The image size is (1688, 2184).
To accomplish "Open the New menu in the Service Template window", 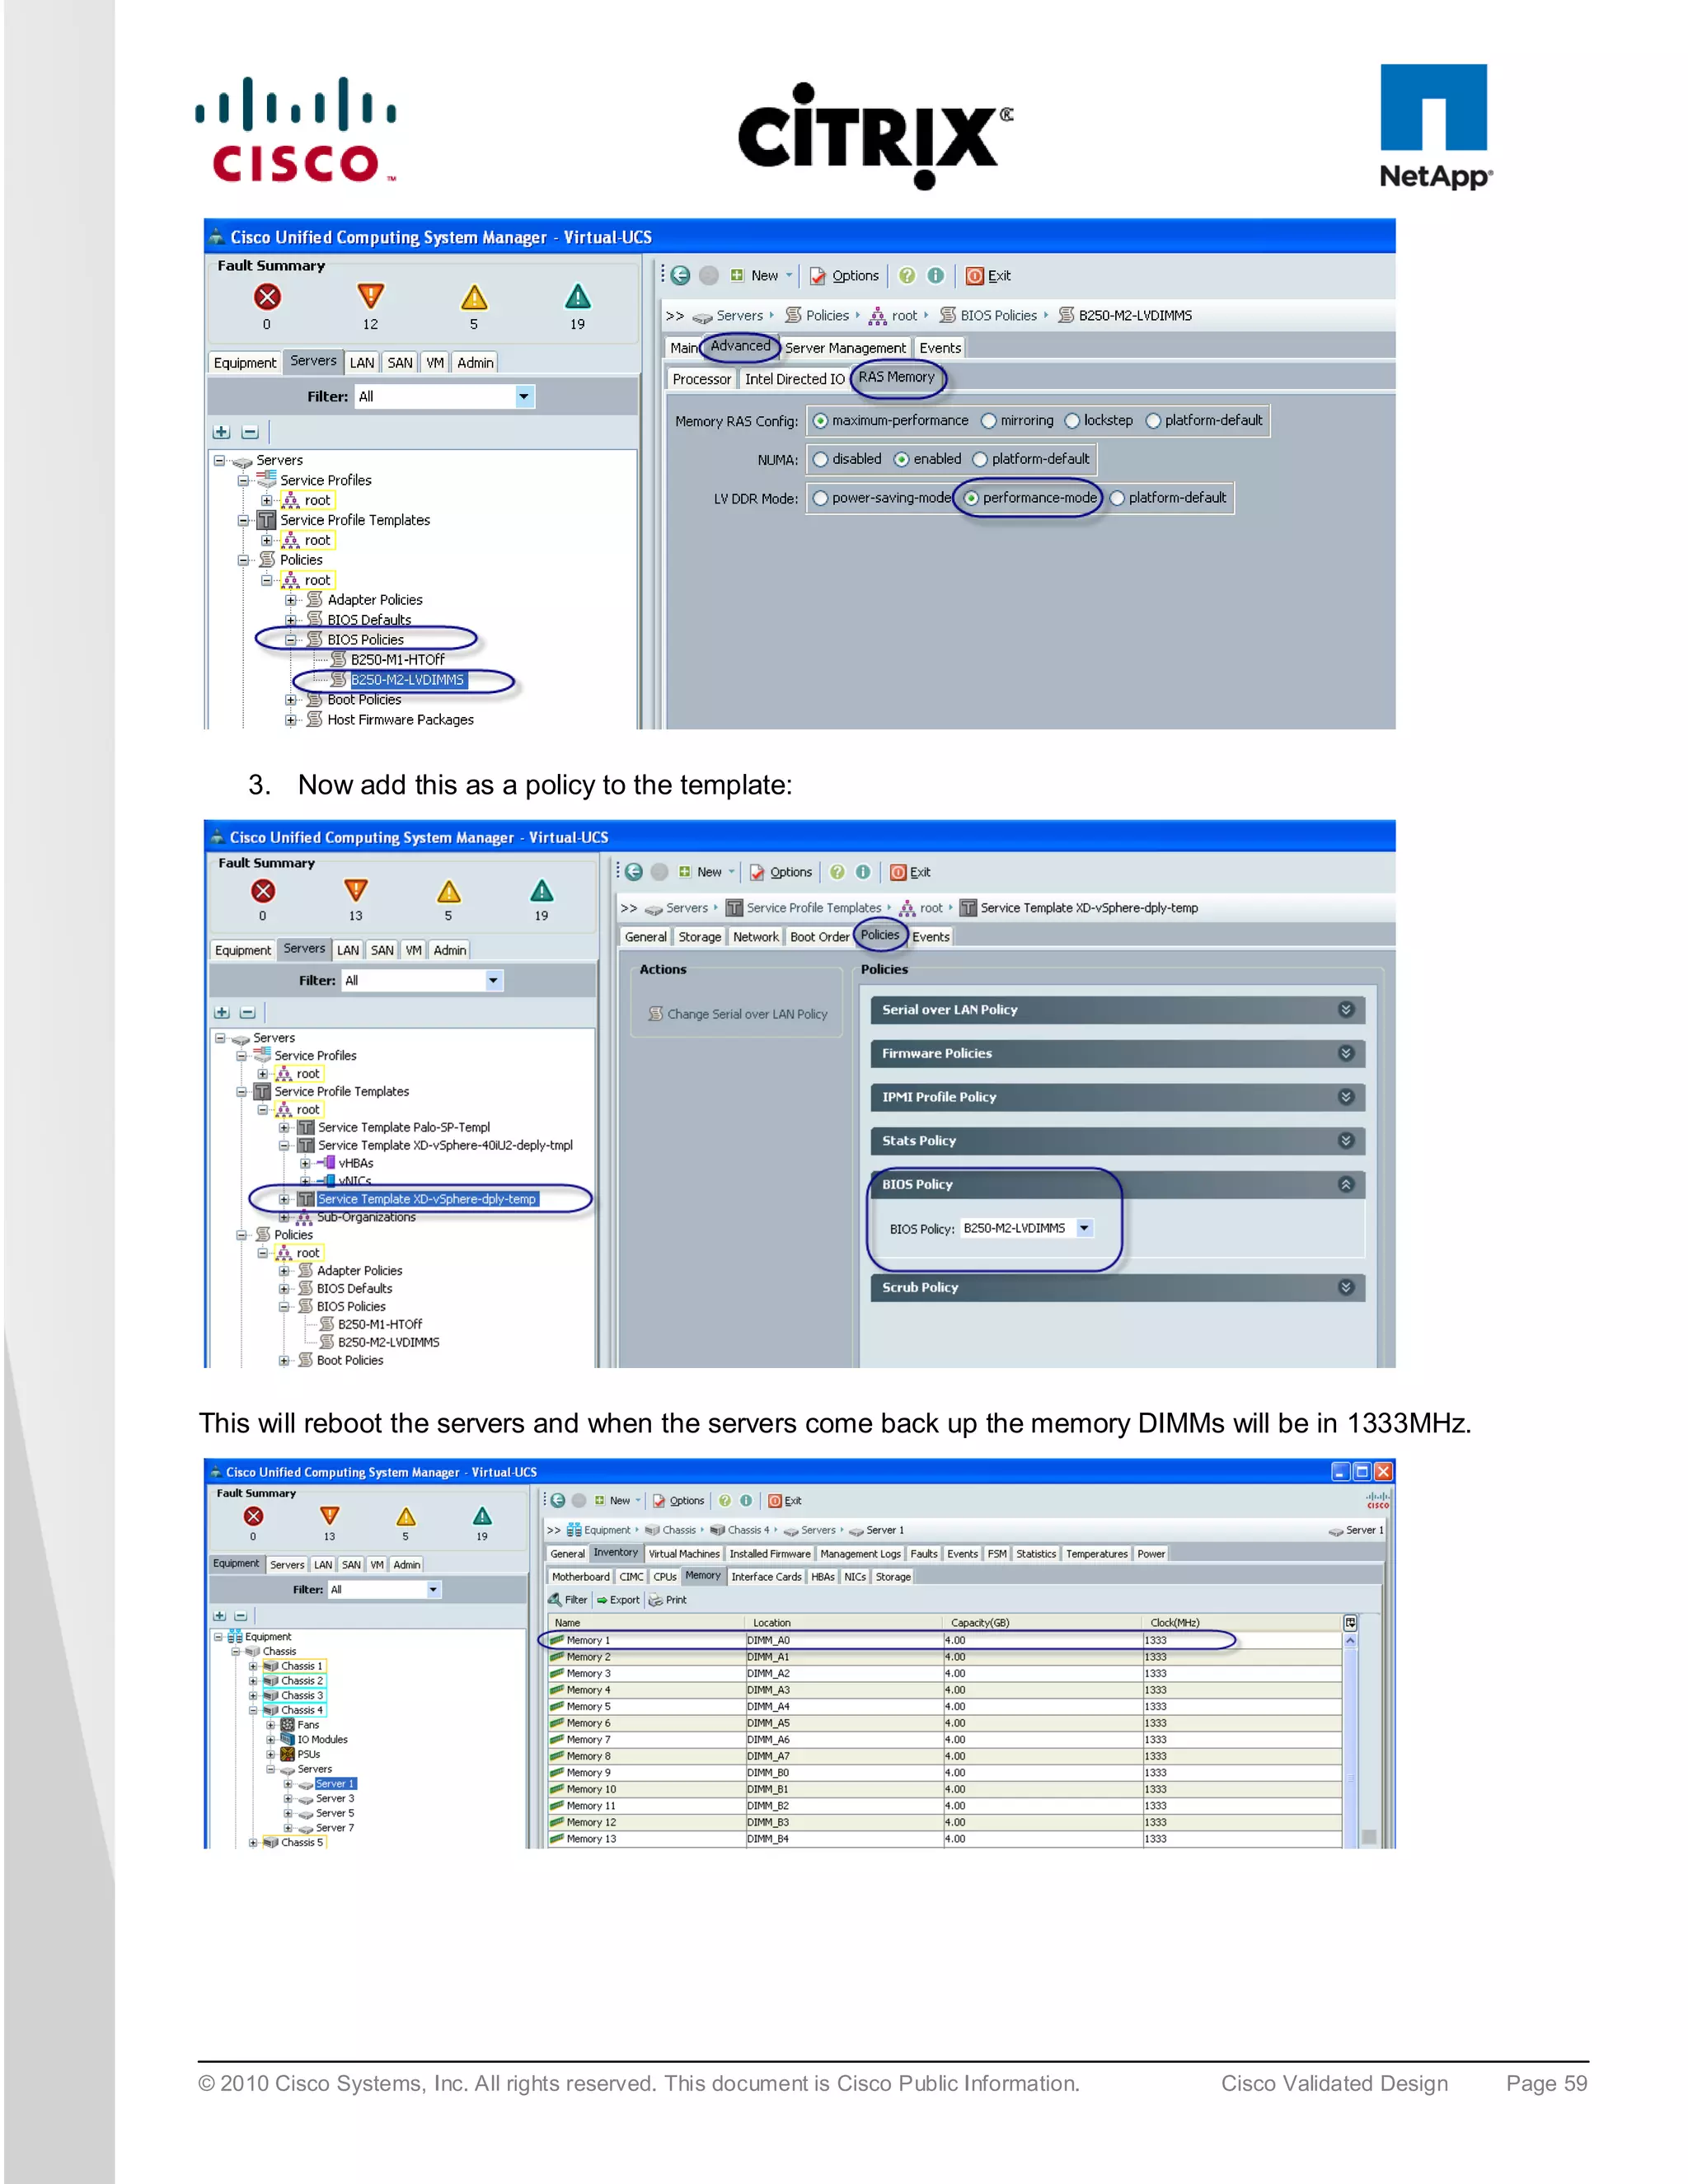I will tap(707, 872).
